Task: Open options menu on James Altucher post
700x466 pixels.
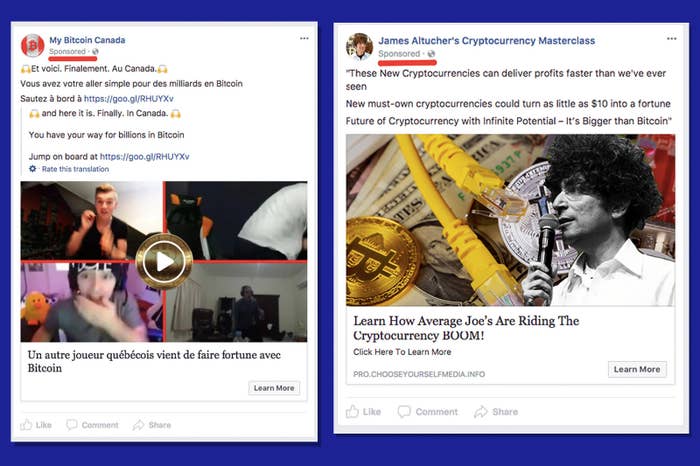Action: [x=671, y=39]
